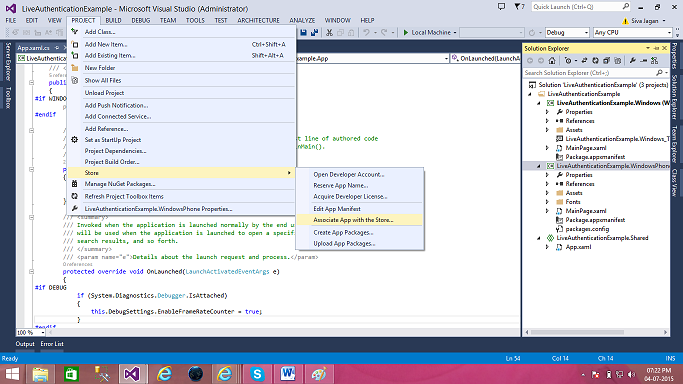This screenshot has width=683, height=384.
Task: Choose Set as StartUp Project
Action: tap(182, 140)
